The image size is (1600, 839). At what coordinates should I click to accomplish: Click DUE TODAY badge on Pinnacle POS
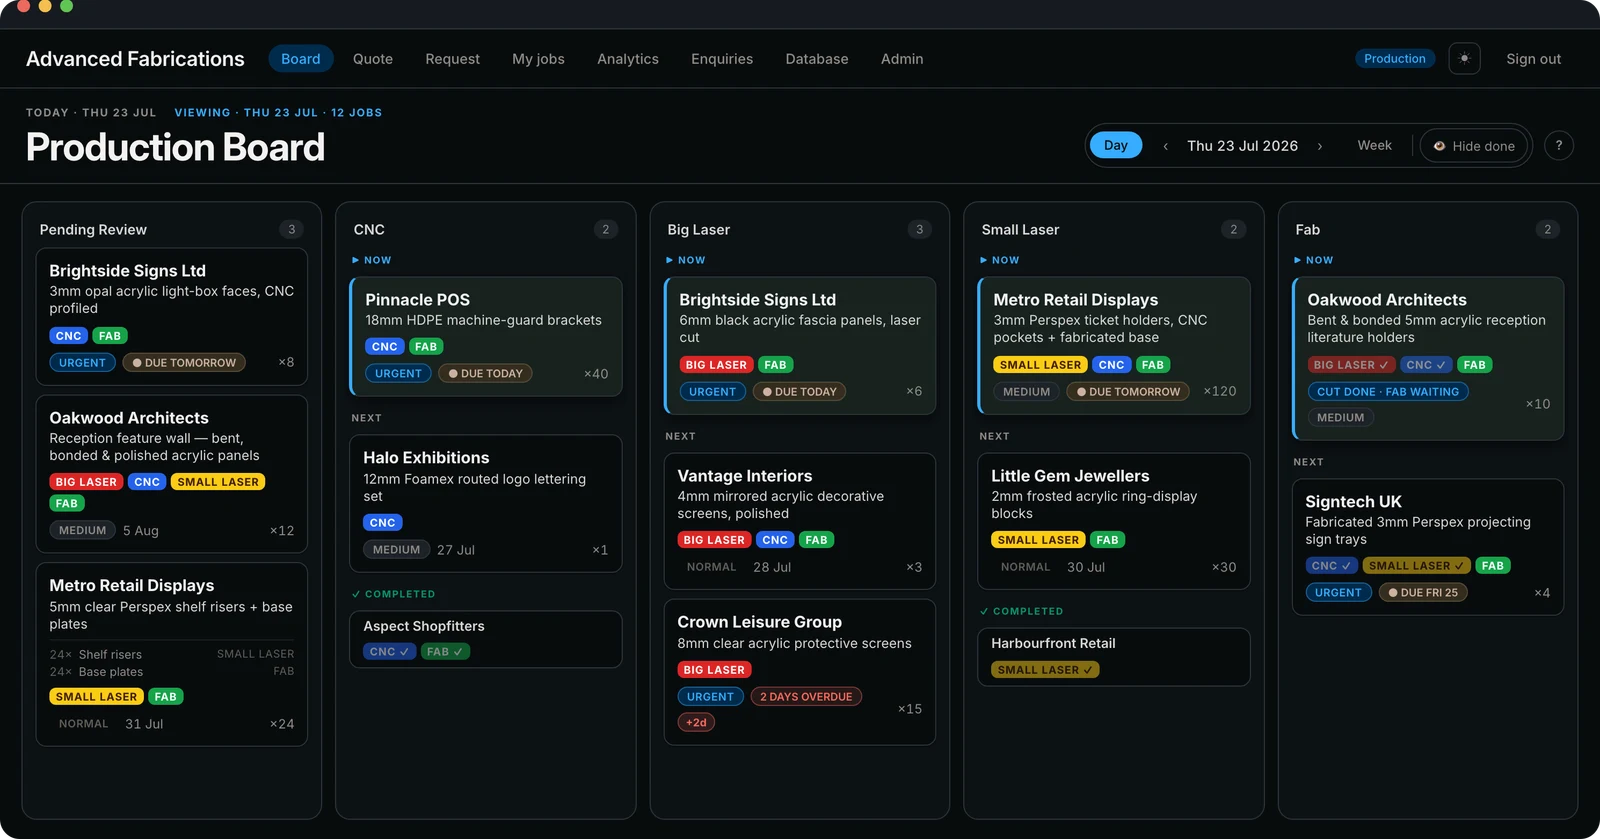[486, 374]
